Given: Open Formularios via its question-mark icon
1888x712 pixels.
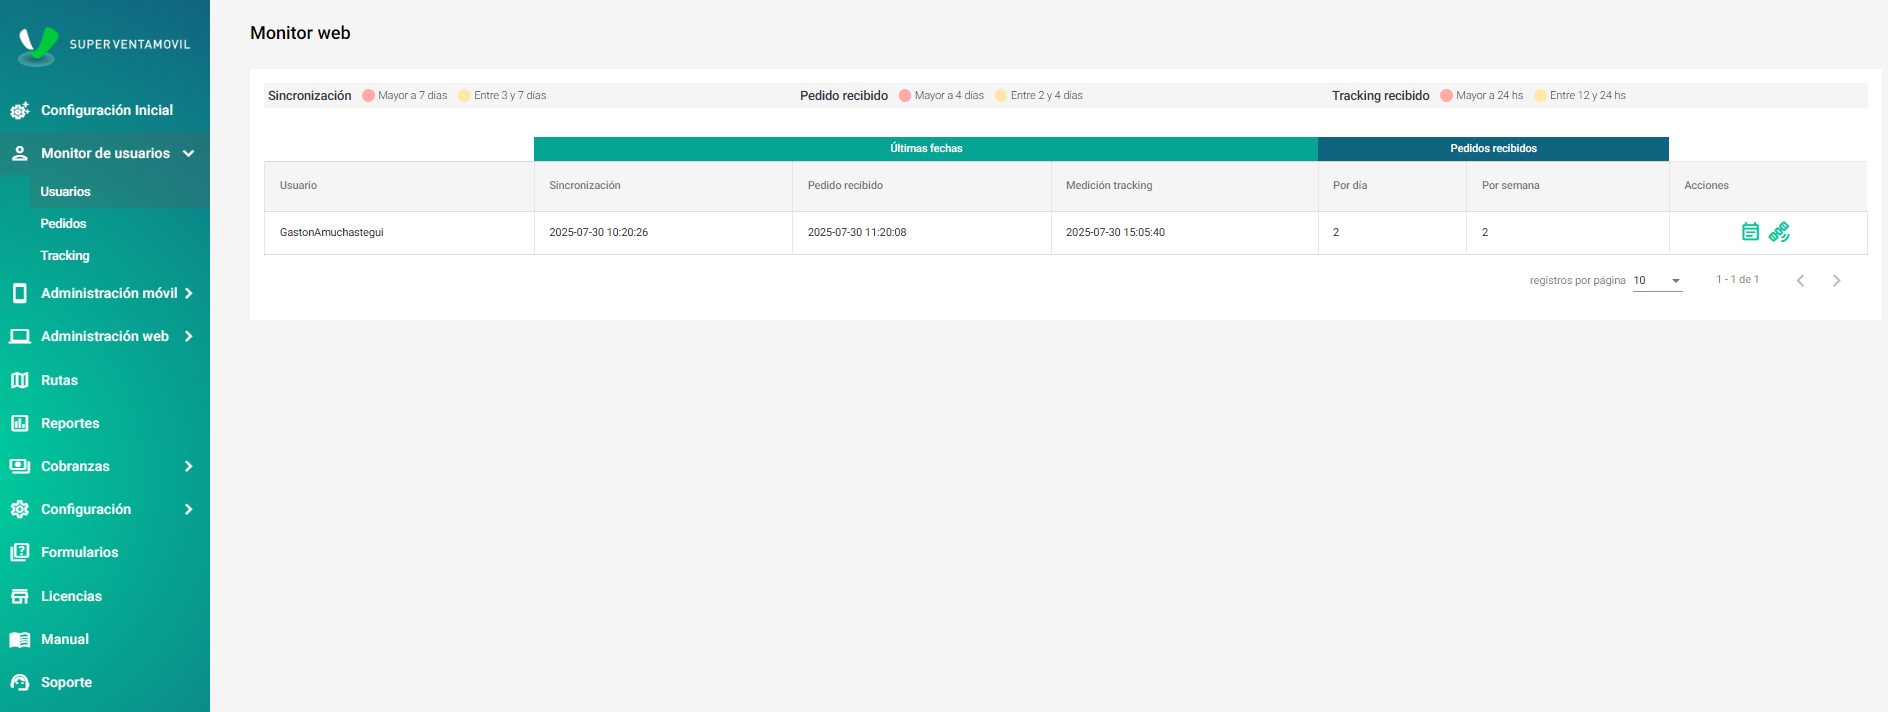Looking at the screenshot, I should pyautogui.click(x=19, y=552).
